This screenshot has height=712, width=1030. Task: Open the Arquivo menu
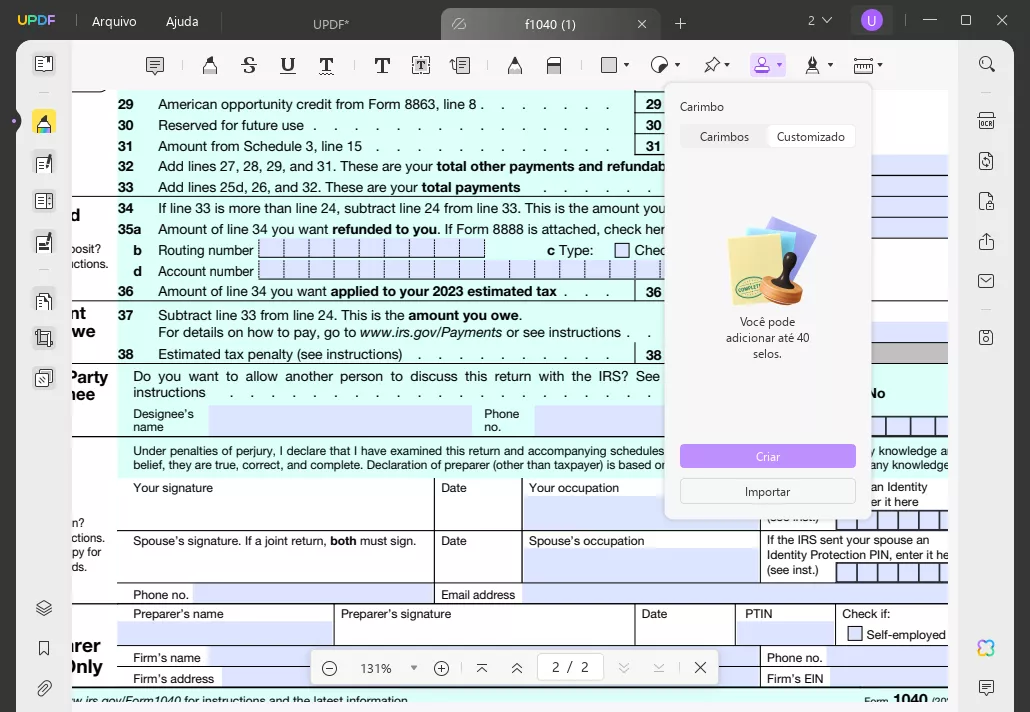[x=114, y=22]
